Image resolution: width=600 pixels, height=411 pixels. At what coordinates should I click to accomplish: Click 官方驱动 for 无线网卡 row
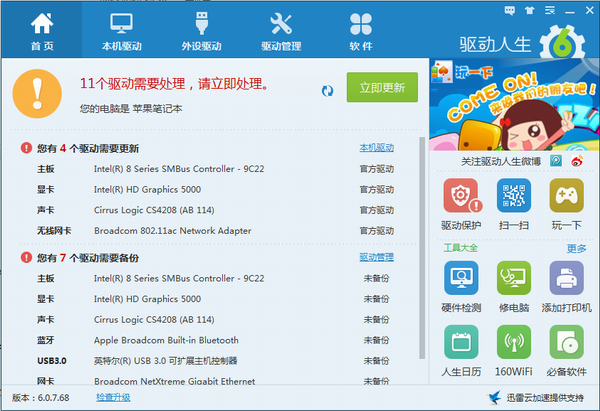(377, 231)
